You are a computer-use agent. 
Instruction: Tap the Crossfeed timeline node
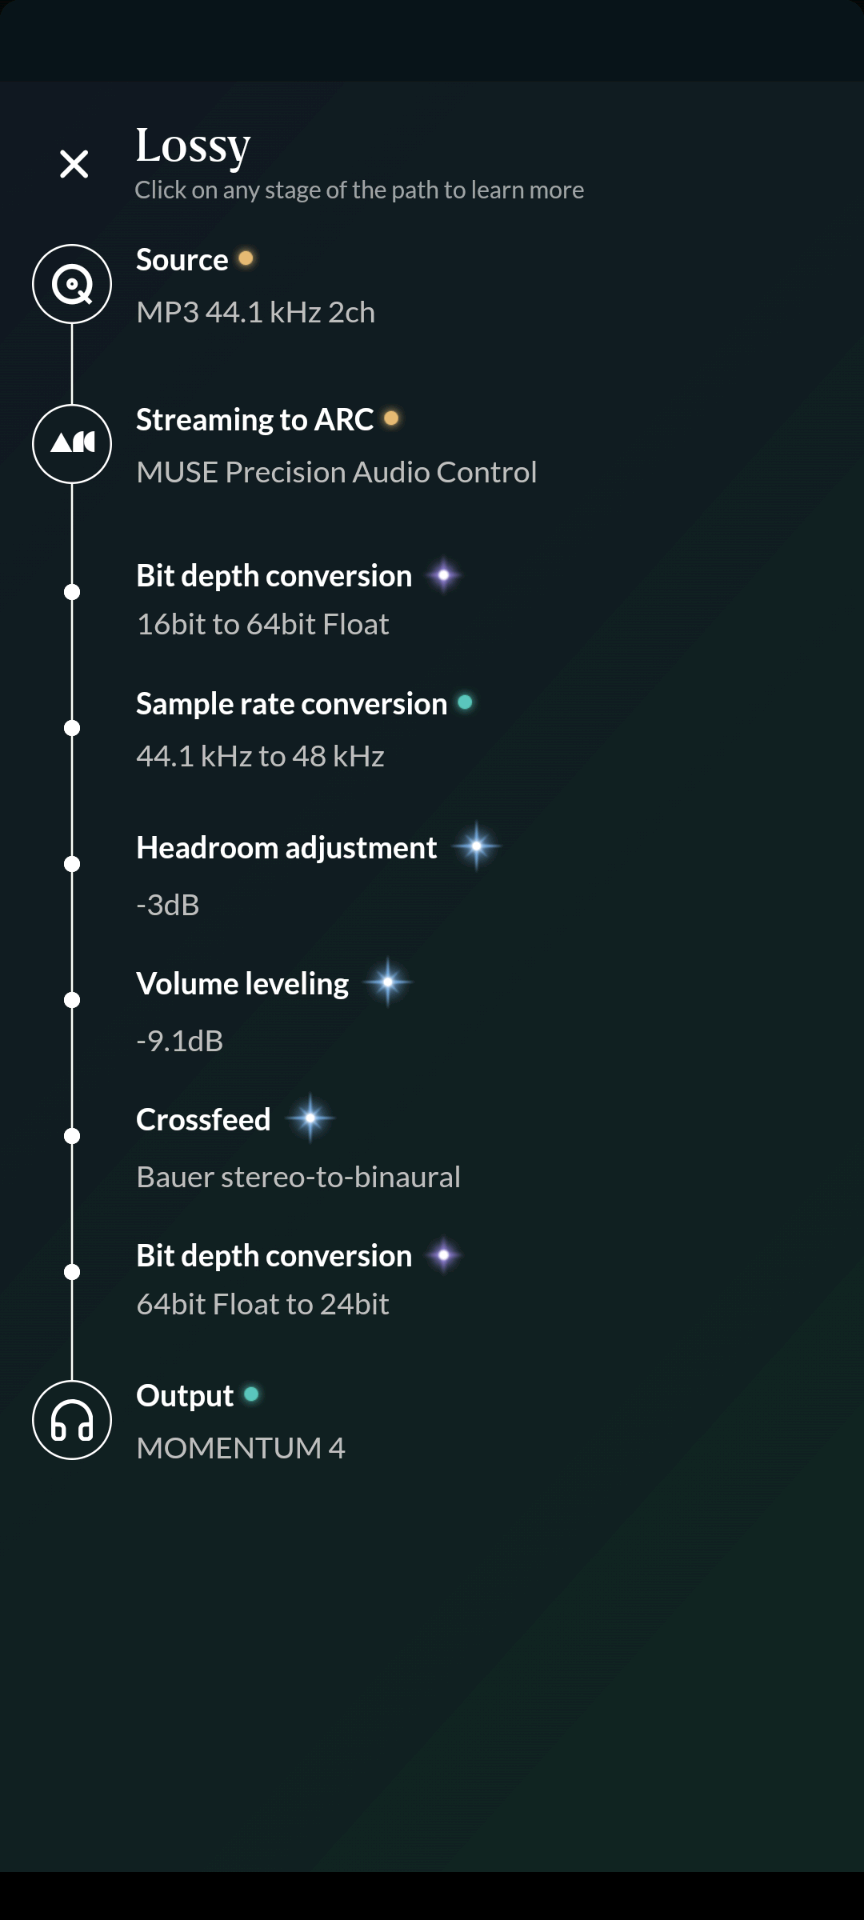click(x=72, y=1136)
